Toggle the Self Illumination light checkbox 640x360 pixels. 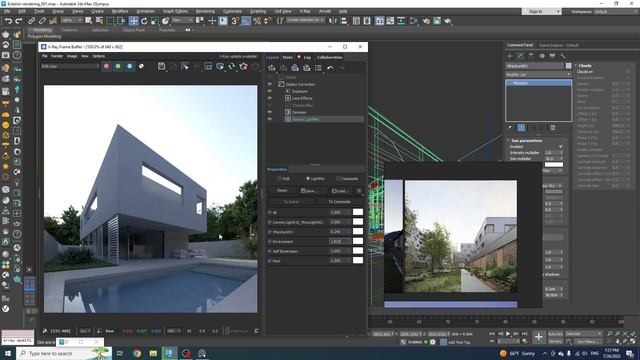pyautogui.click(x=269, y=251)
